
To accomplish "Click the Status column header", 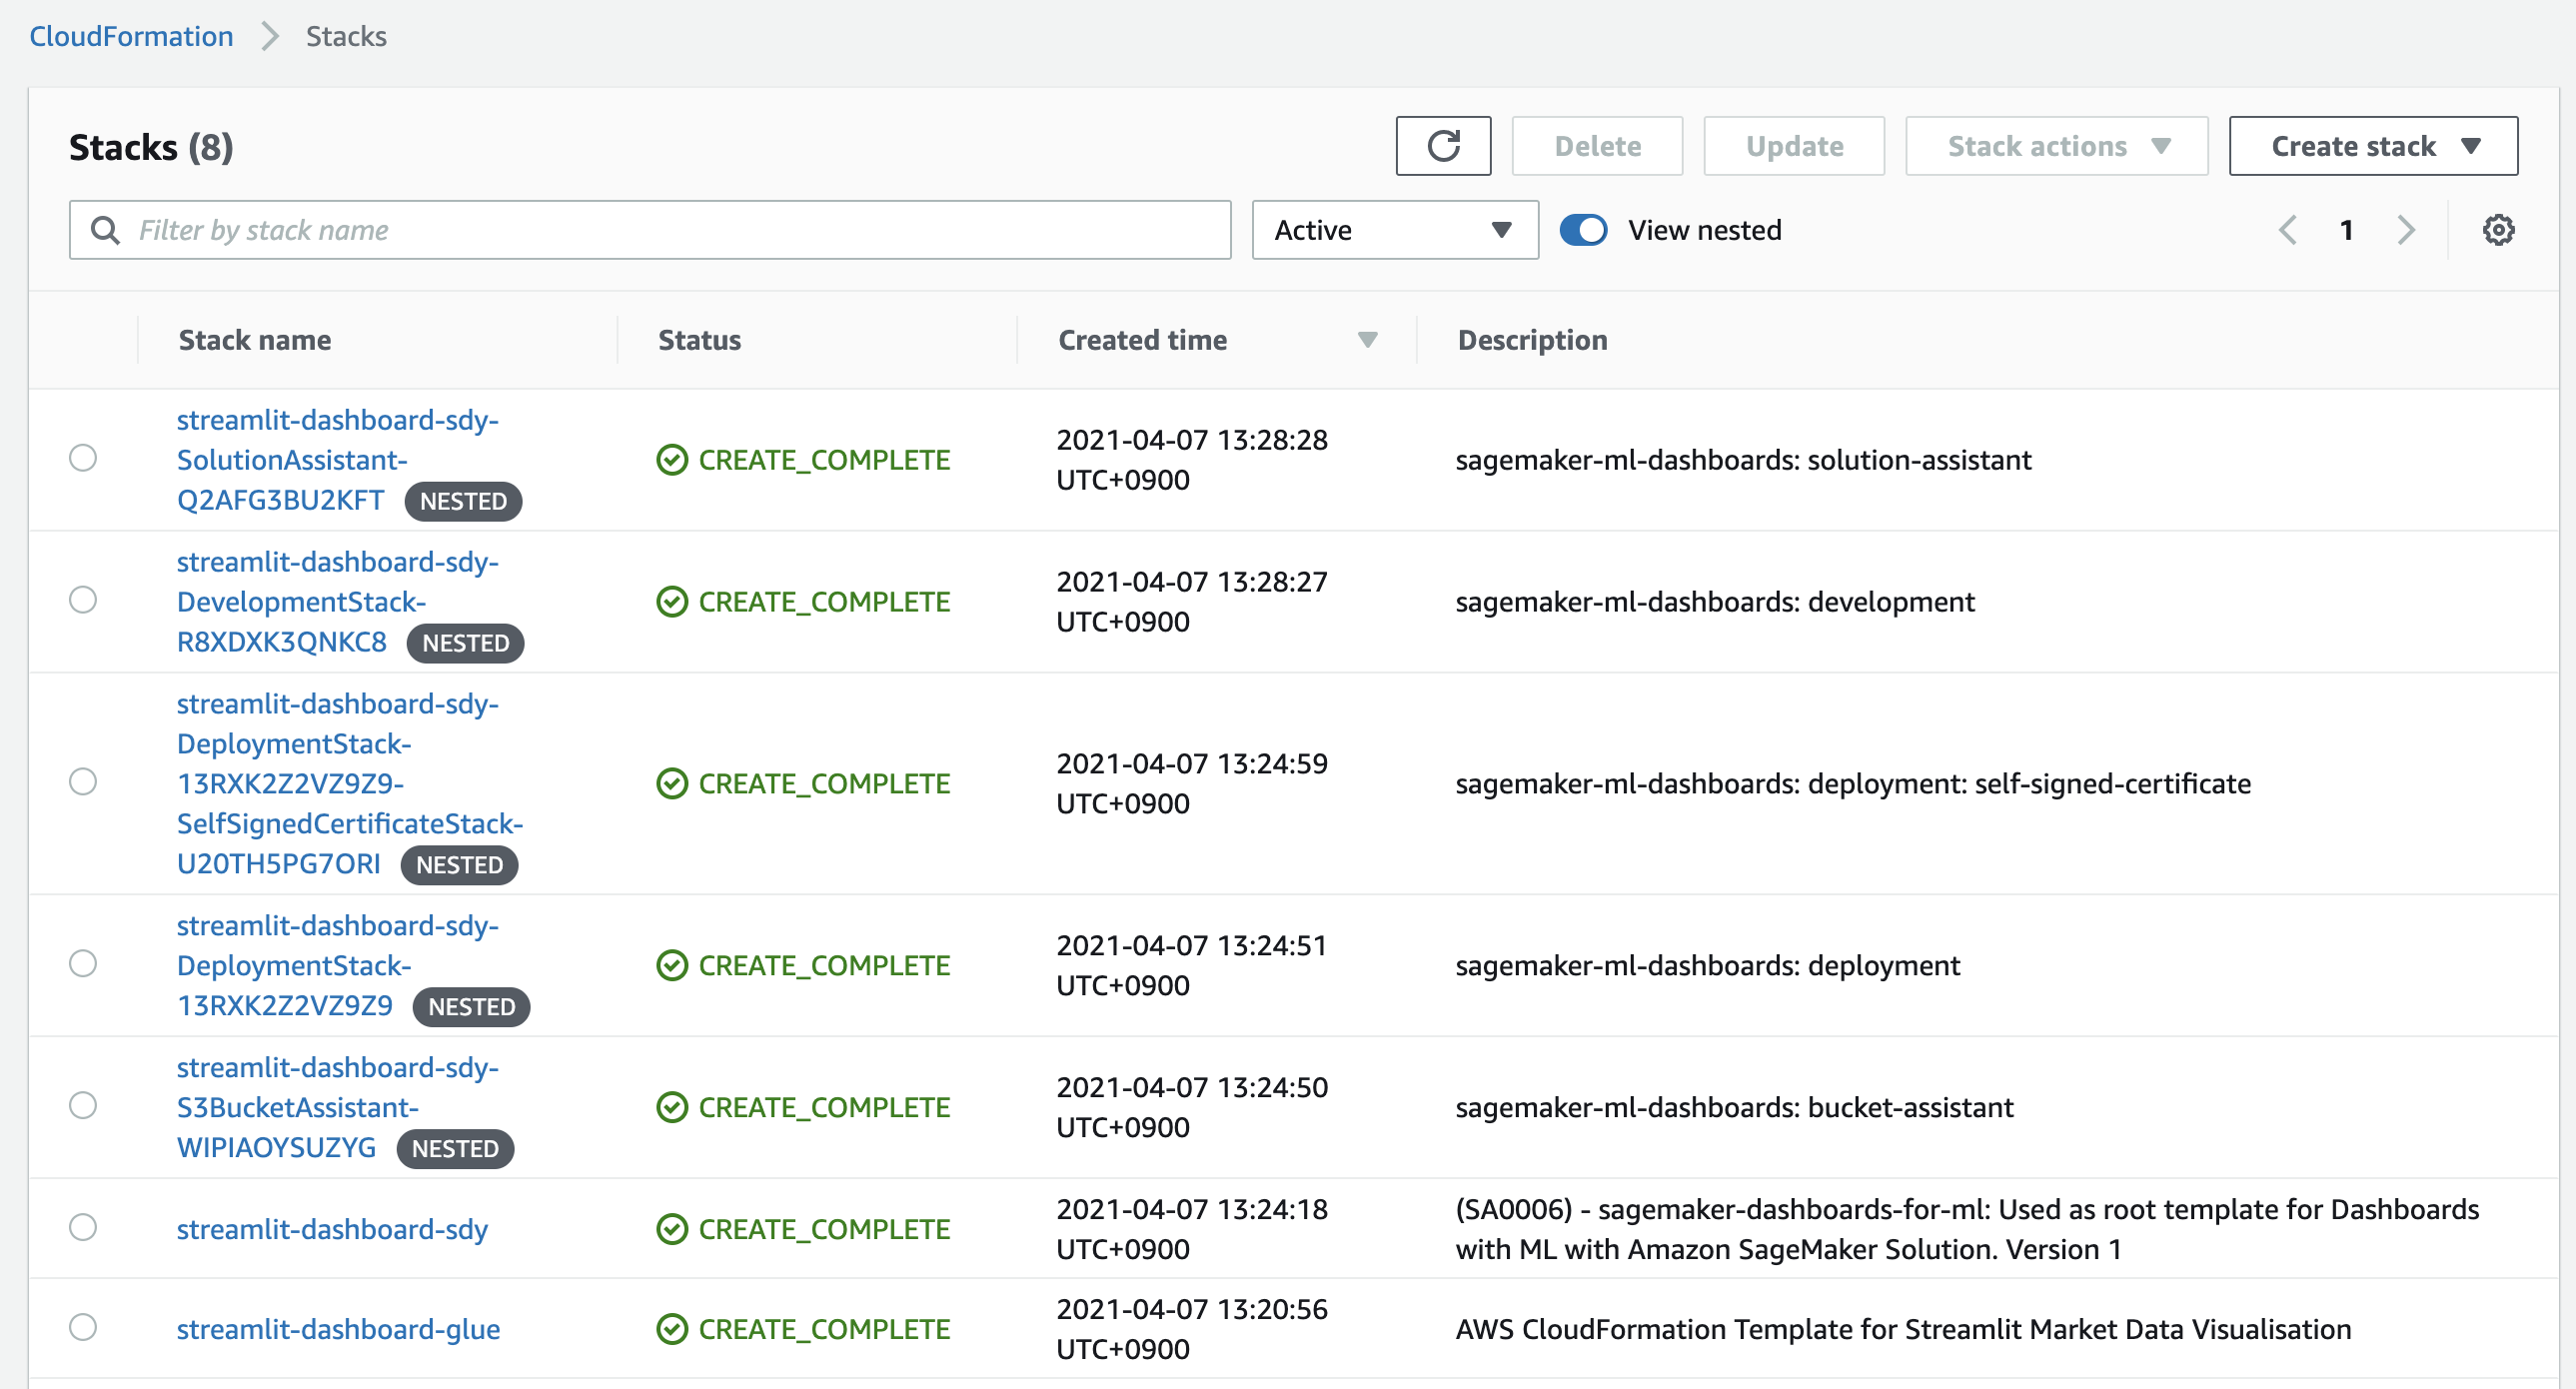I will (699, 340).
